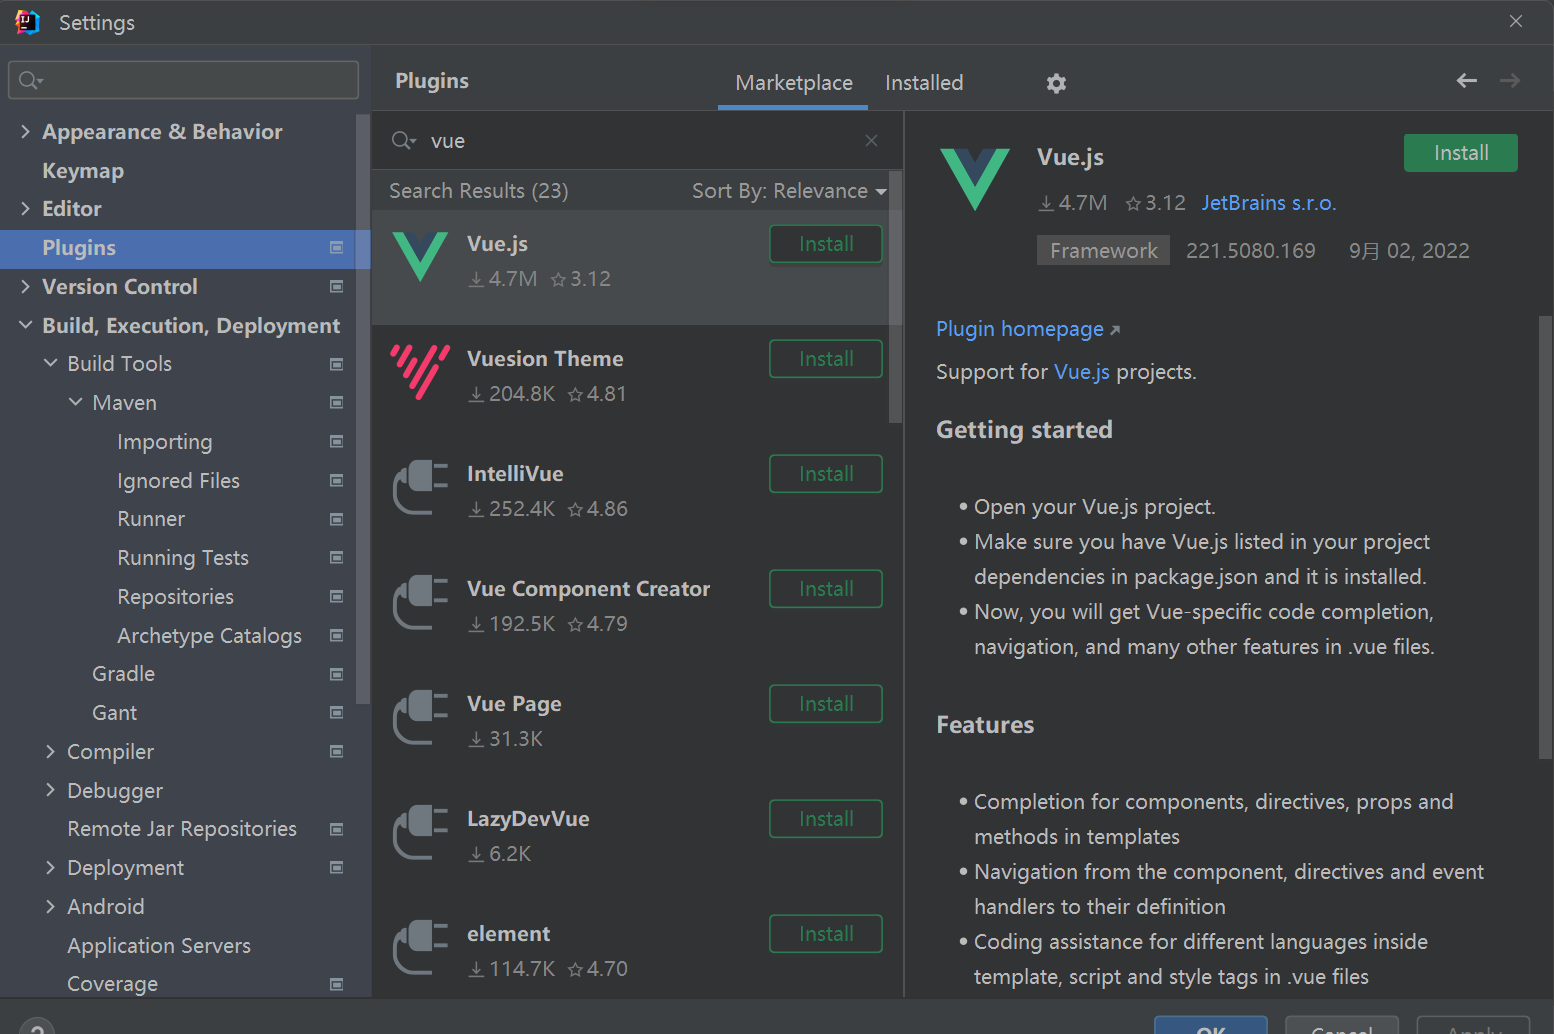Click the project-level icon next to Maven

point(337,403)
